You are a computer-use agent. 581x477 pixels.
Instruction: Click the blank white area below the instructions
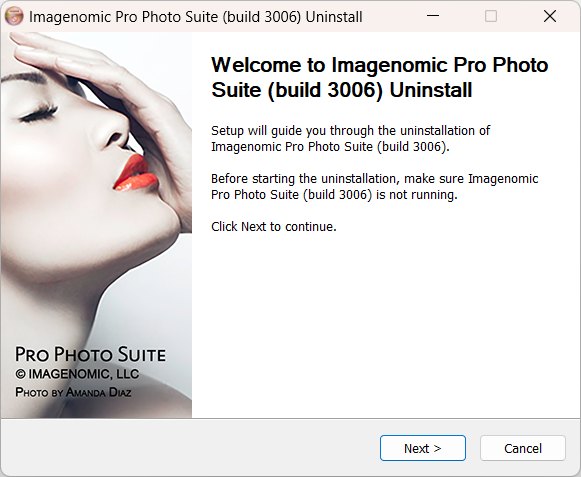coord(385,326)
